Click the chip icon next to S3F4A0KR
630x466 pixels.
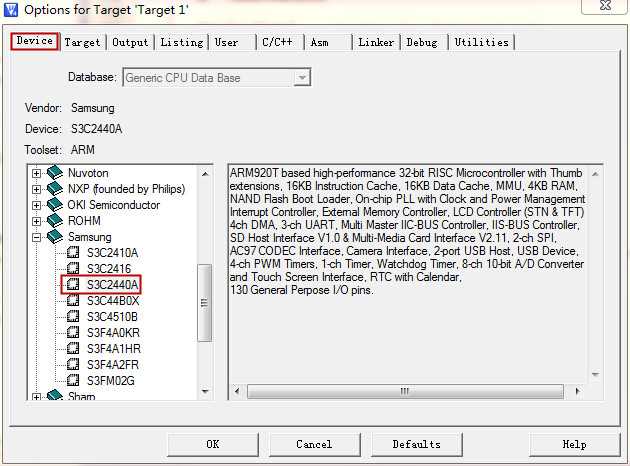pyautogui.click(x=73, y=333)
